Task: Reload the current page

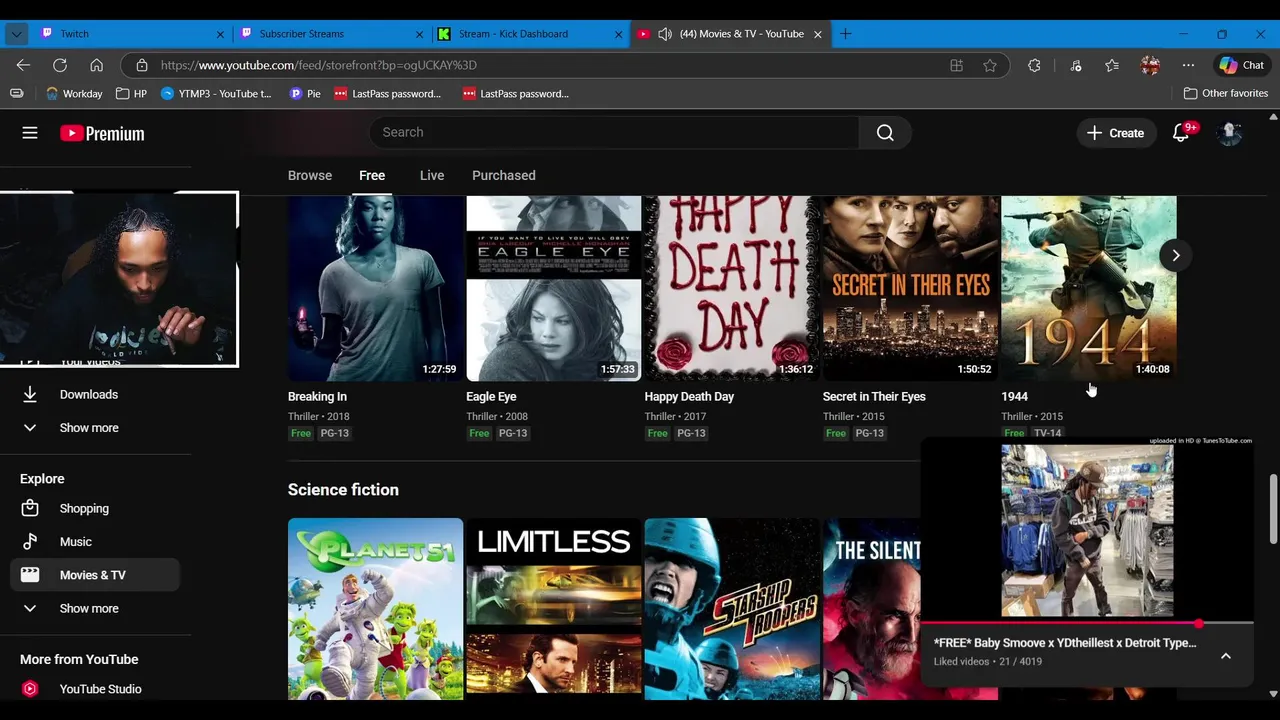Action: 60,65
